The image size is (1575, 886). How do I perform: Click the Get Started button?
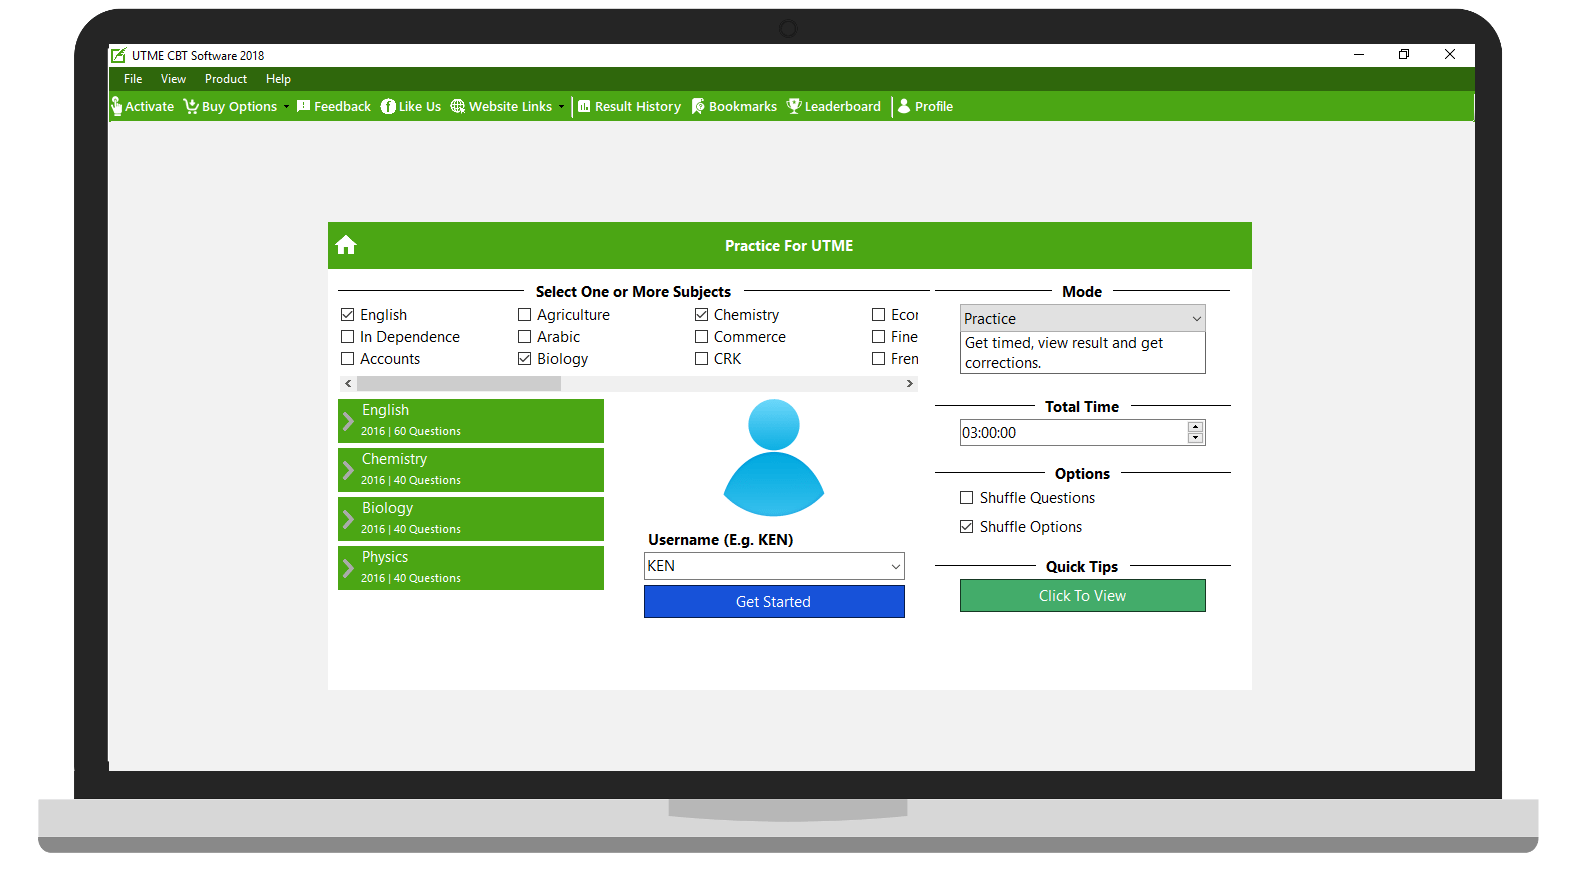click(774, 602)
